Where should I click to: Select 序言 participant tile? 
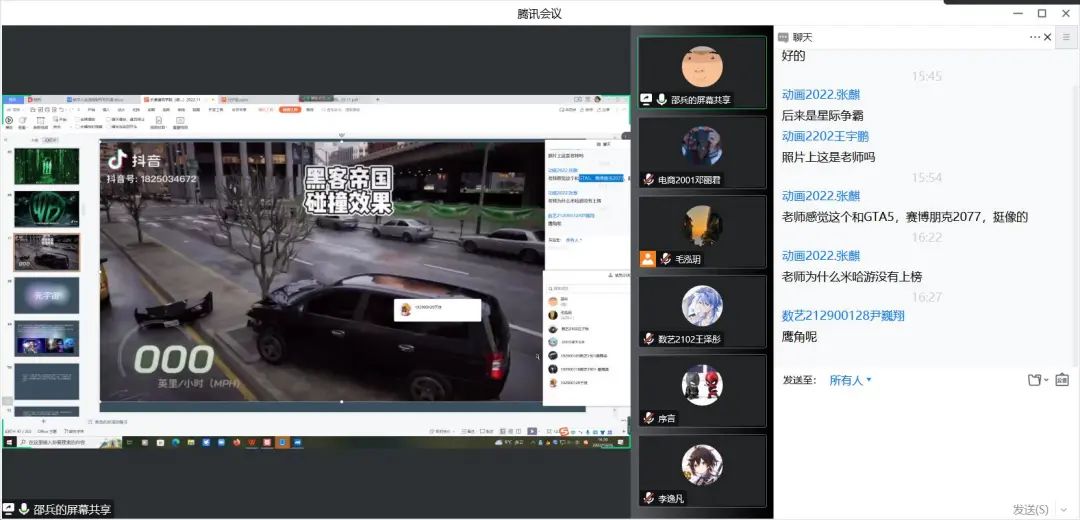[702, 391]
